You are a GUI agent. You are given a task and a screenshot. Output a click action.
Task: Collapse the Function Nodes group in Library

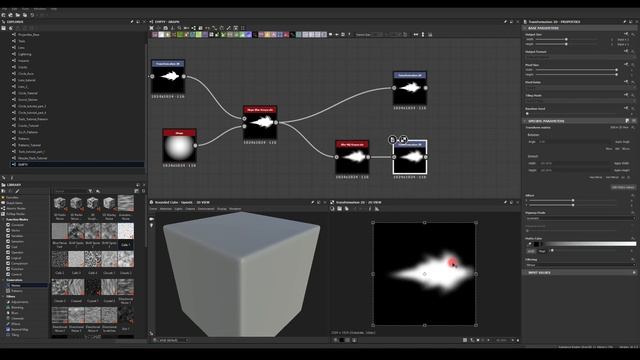[x=3, y=219]
